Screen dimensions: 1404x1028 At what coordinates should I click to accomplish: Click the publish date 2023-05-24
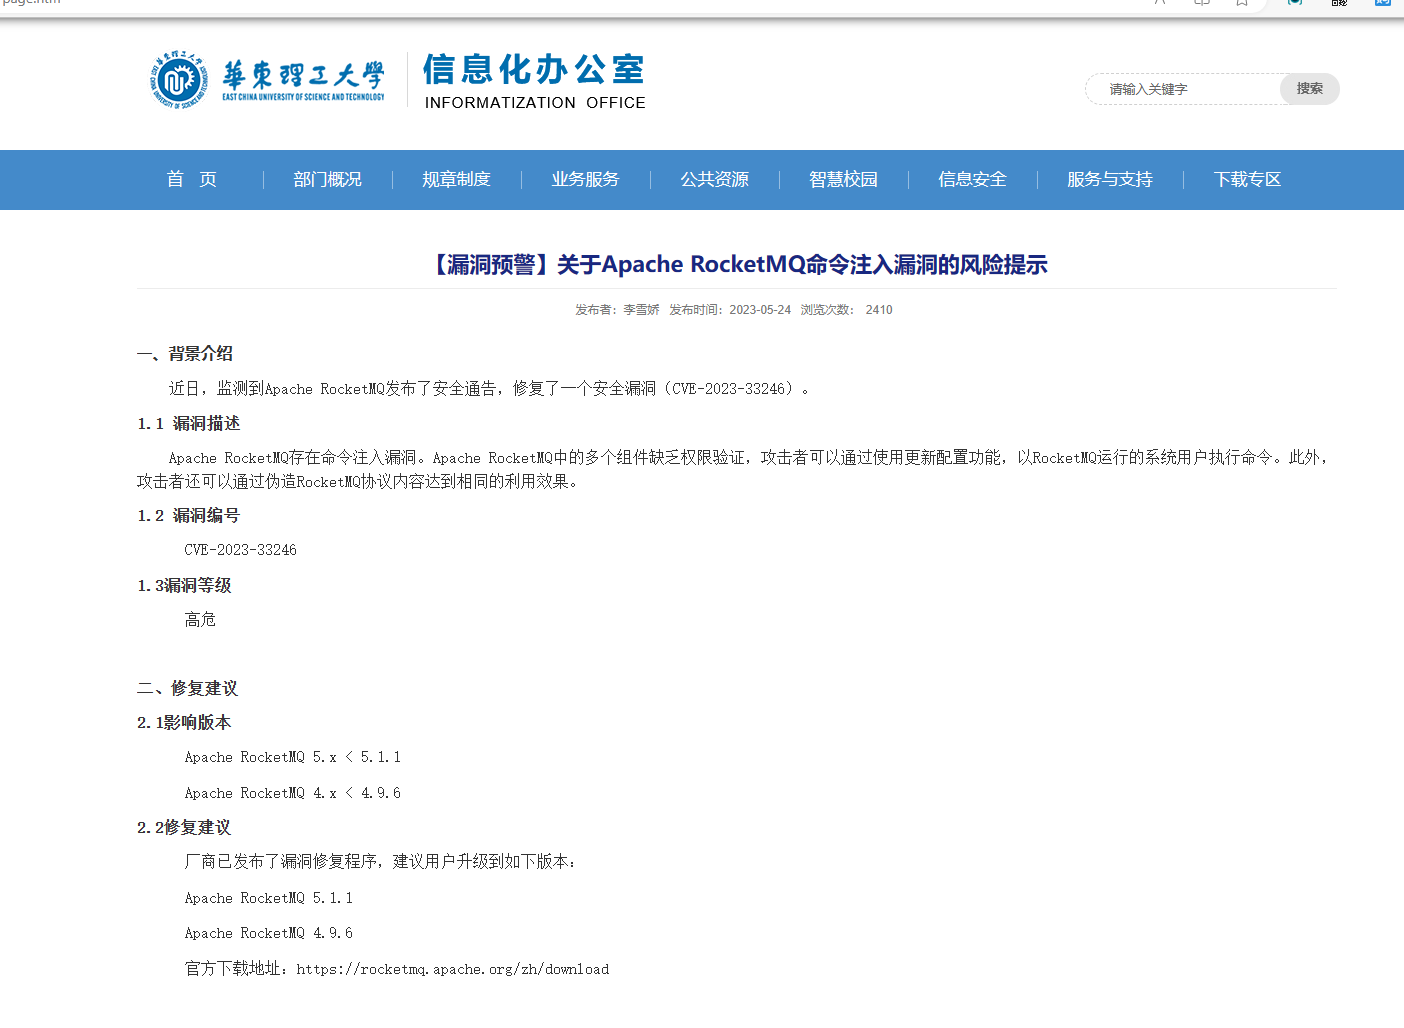point(760,310)
